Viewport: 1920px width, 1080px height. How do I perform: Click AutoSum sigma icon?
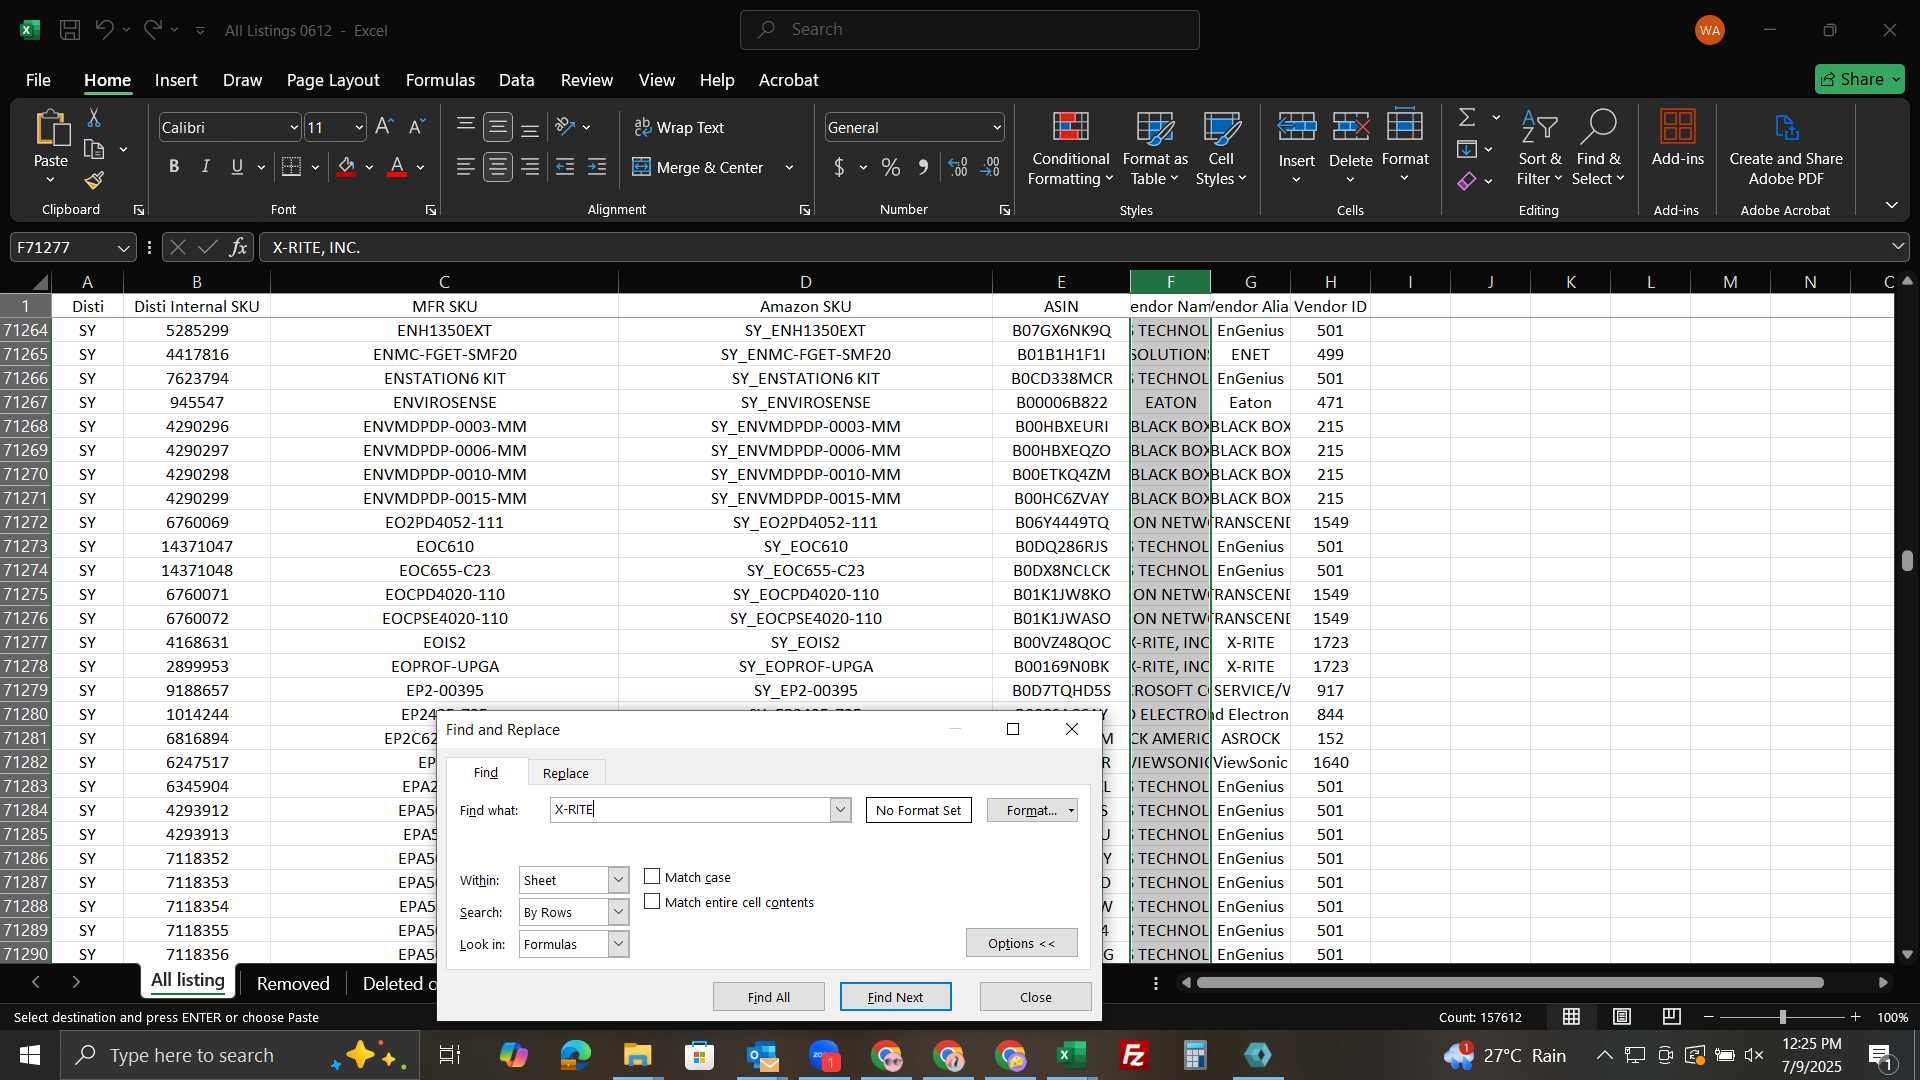coord(1467,117)
